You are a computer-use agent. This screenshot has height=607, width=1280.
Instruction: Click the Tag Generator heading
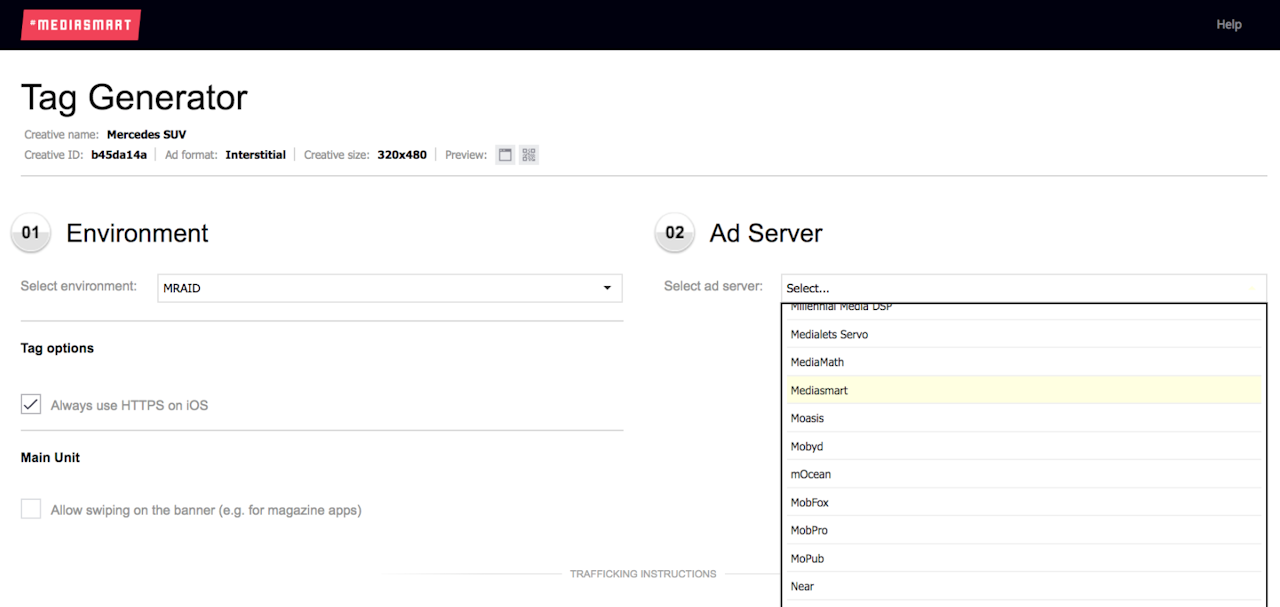[134, 97]
